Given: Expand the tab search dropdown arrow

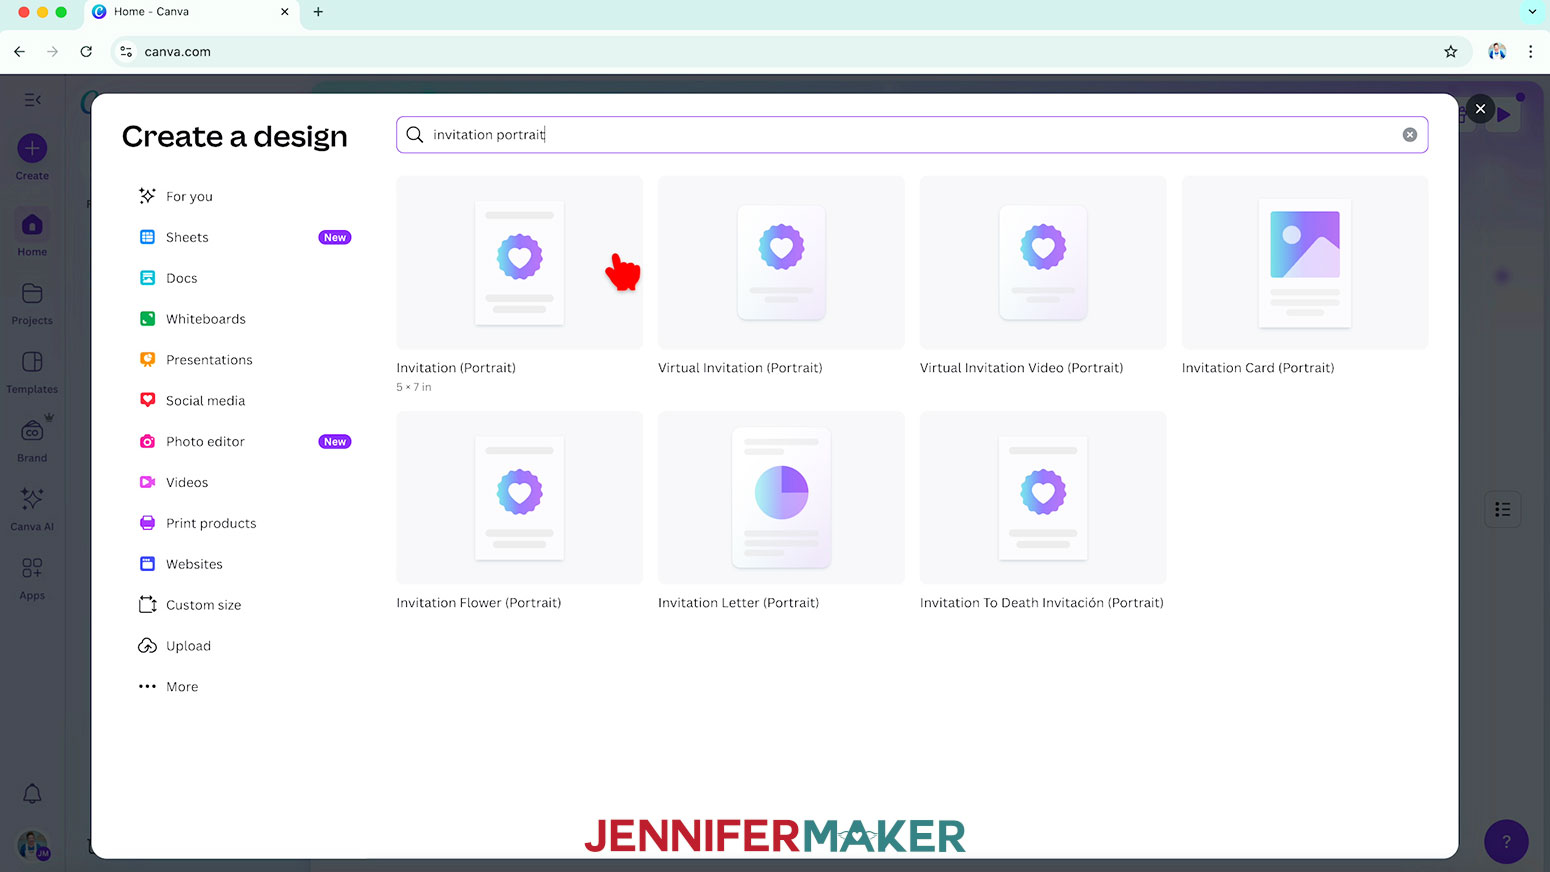Looking at the screenshot, I should coord(1532,12).
